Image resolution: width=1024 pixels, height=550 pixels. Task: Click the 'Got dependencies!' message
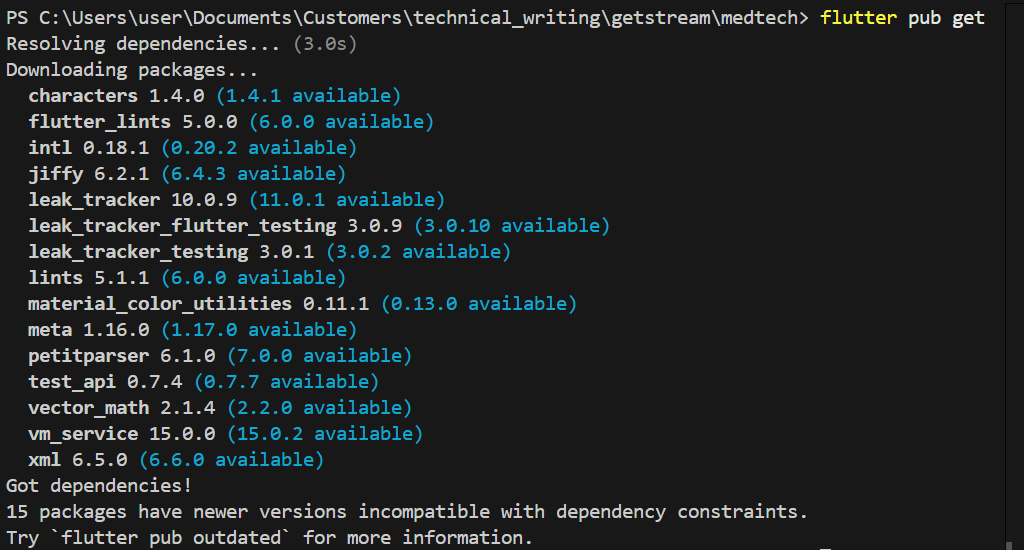click(x=98, y=486)
